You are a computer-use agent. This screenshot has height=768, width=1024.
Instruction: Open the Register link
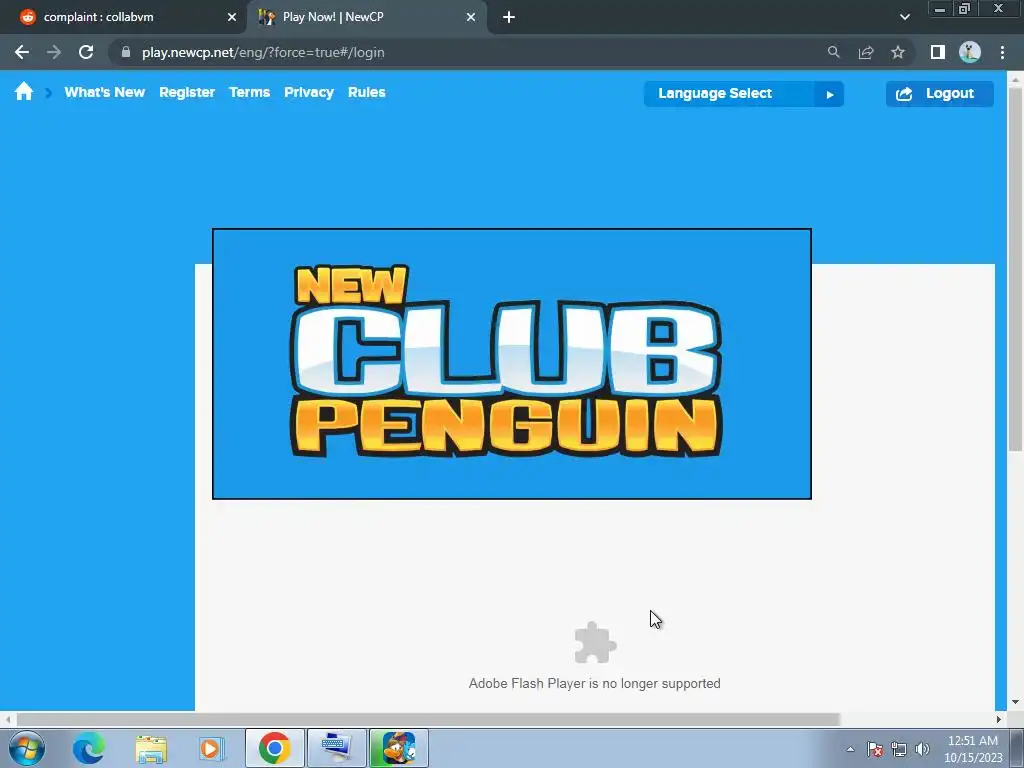pos(187,92)
